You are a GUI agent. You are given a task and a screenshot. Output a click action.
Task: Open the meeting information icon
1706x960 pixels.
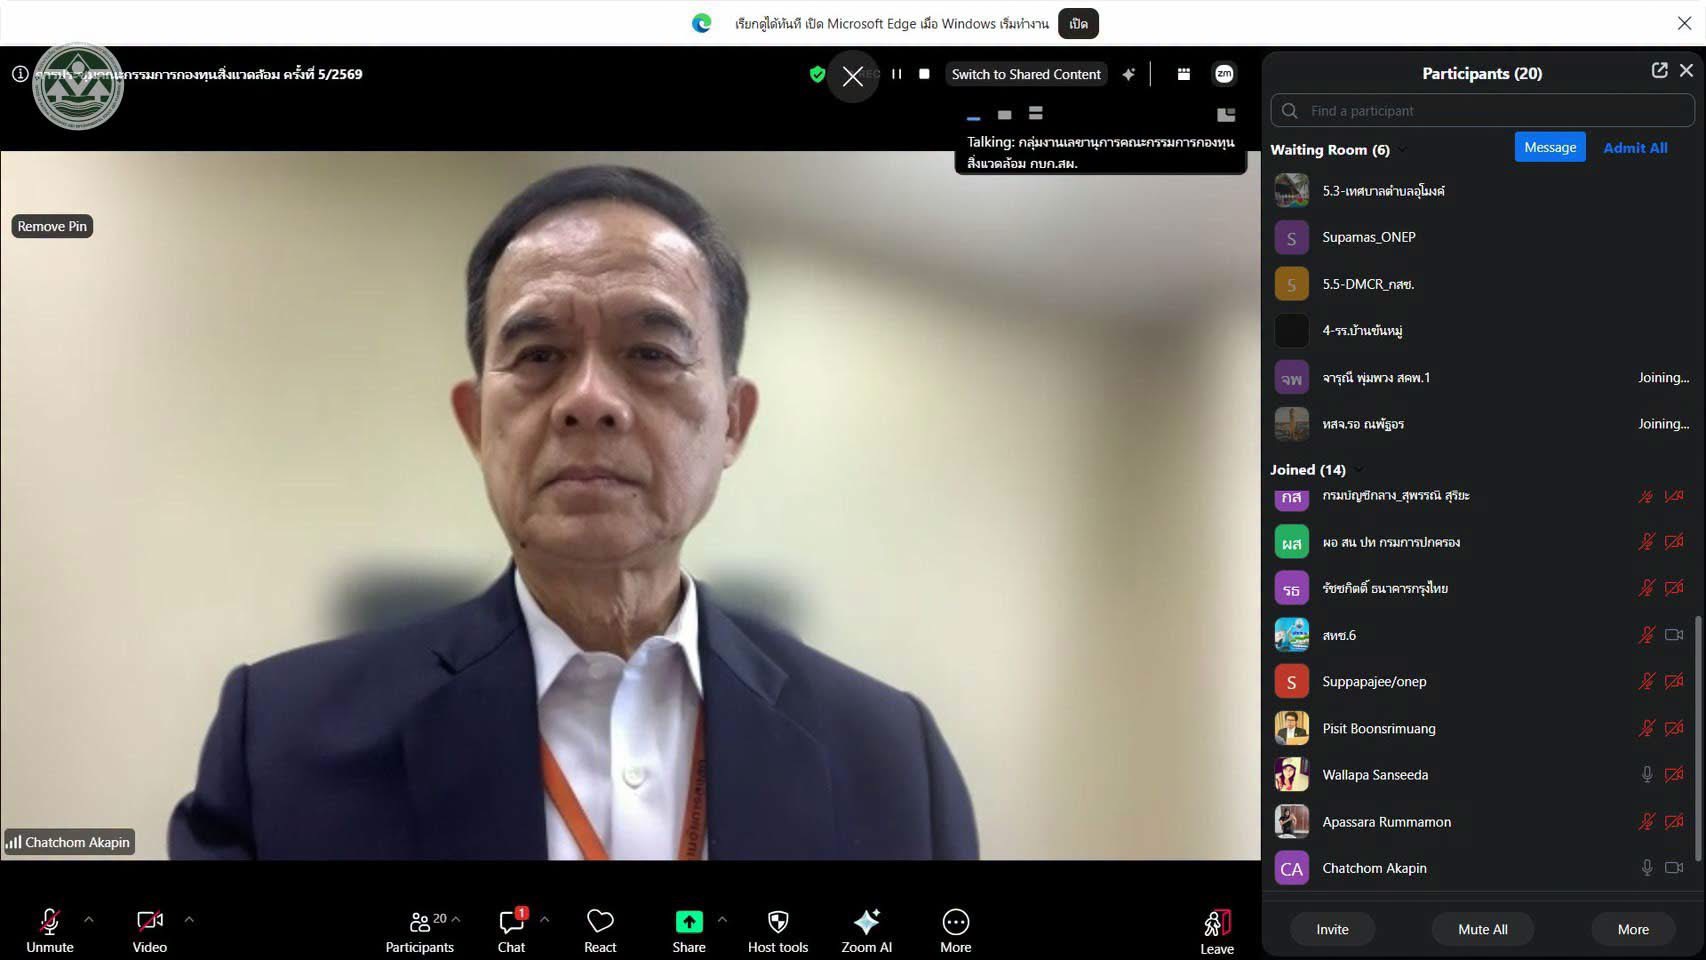pos(20,74)
